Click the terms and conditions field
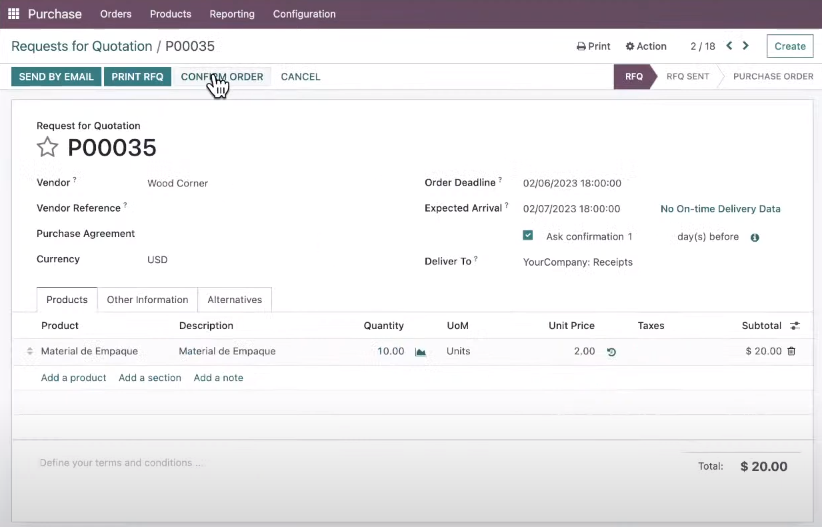The height and width of the screenshot is (527, 822). point(121,463)
